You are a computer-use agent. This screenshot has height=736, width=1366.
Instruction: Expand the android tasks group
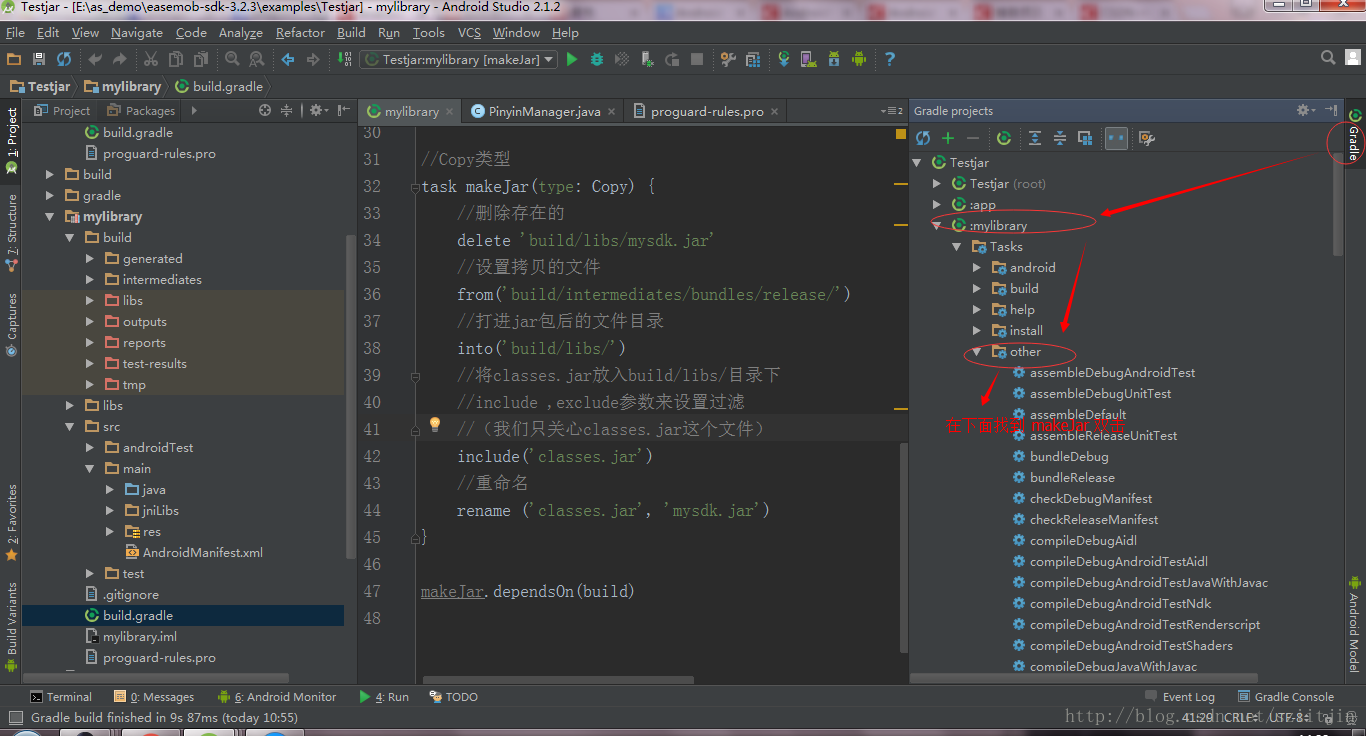pos(977,268)
